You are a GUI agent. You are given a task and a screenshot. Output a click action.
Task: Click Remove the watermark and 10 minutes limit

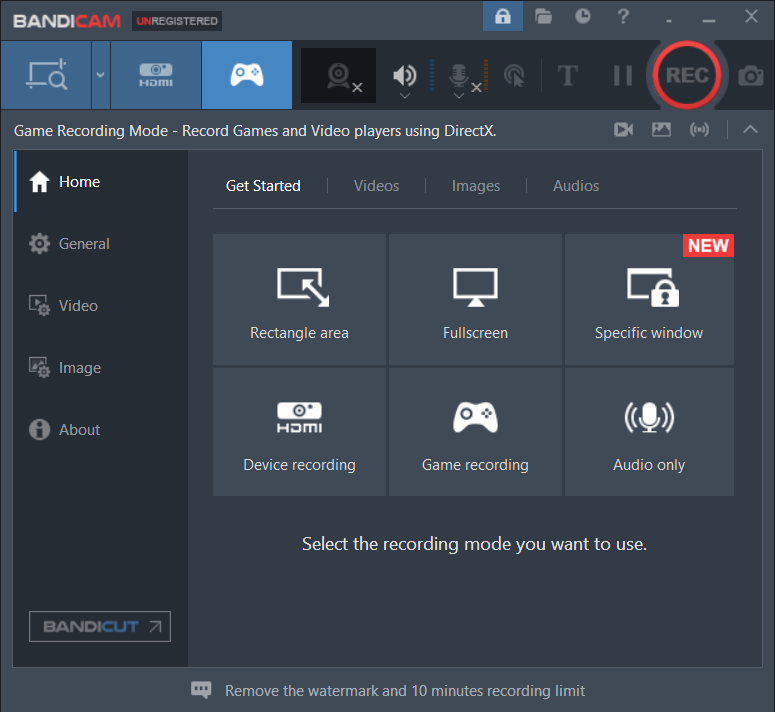(x=405, y=690)
